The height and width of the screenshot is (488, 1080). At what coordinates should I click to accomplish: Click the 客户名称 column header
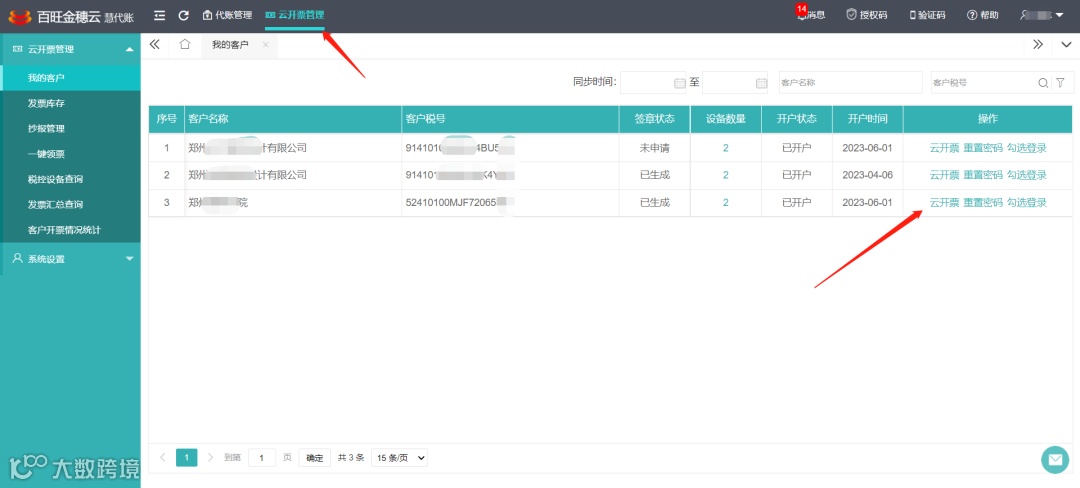[293, 119]
